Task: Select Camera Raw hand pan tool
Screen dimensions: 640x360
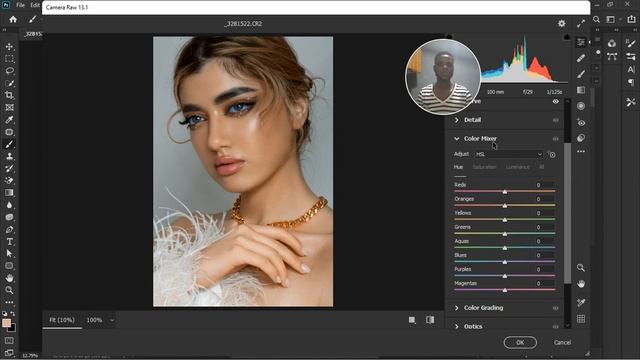Action: coord(581,284)
